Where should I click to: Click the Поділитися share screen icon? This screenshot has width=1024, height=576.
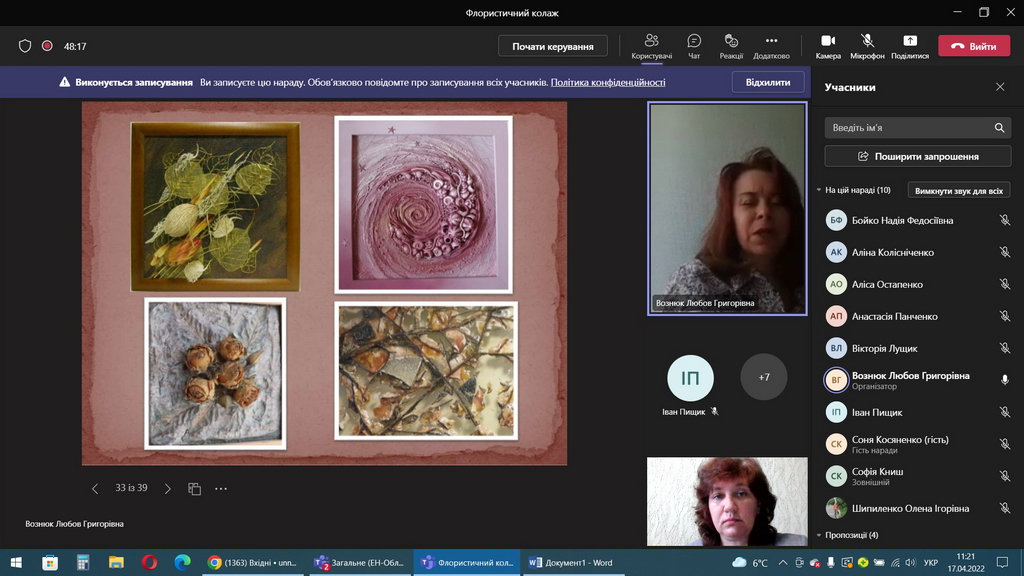(910, 41)
